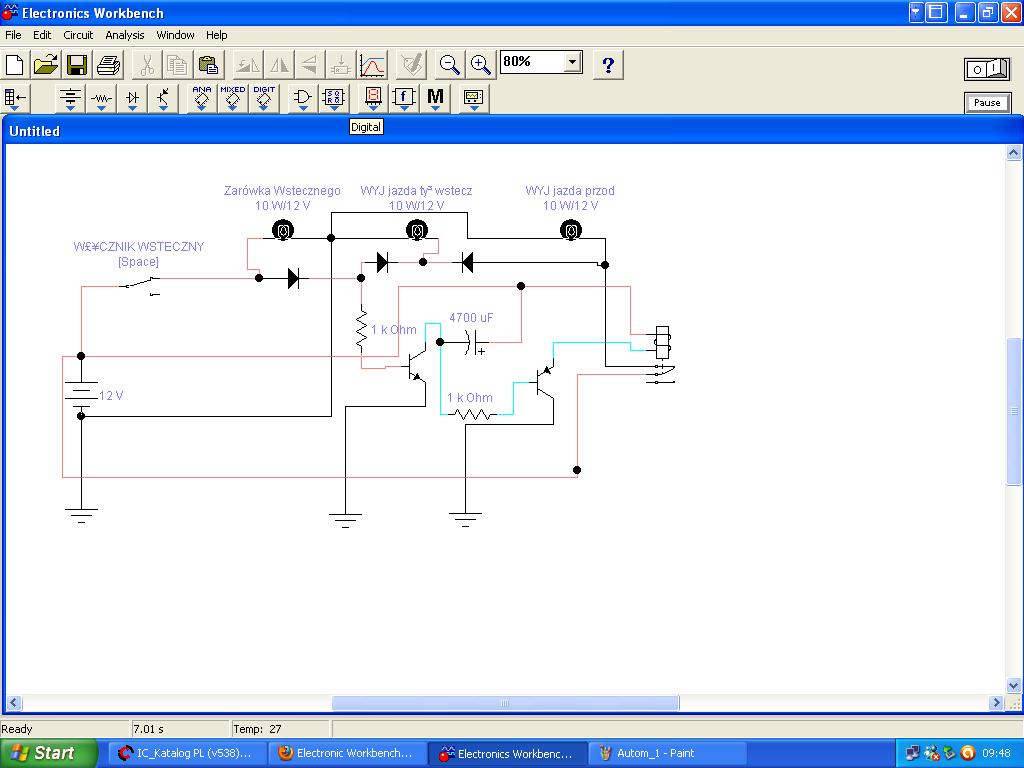This screenshot has height=768, width=1024.
Task: Open the Indicators parts bin
Action: click(373, 98)
